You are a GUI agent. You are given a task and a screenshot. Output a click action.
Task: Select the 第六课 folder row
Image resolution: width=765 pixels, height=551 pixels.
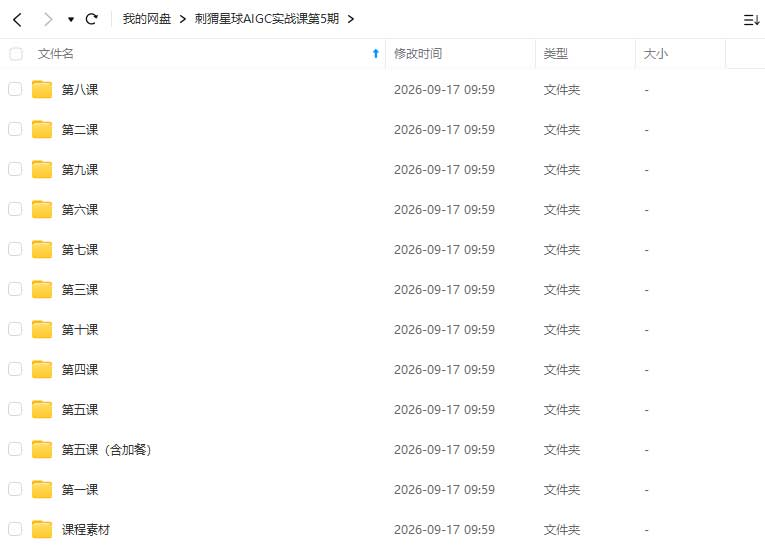(382, 209)
